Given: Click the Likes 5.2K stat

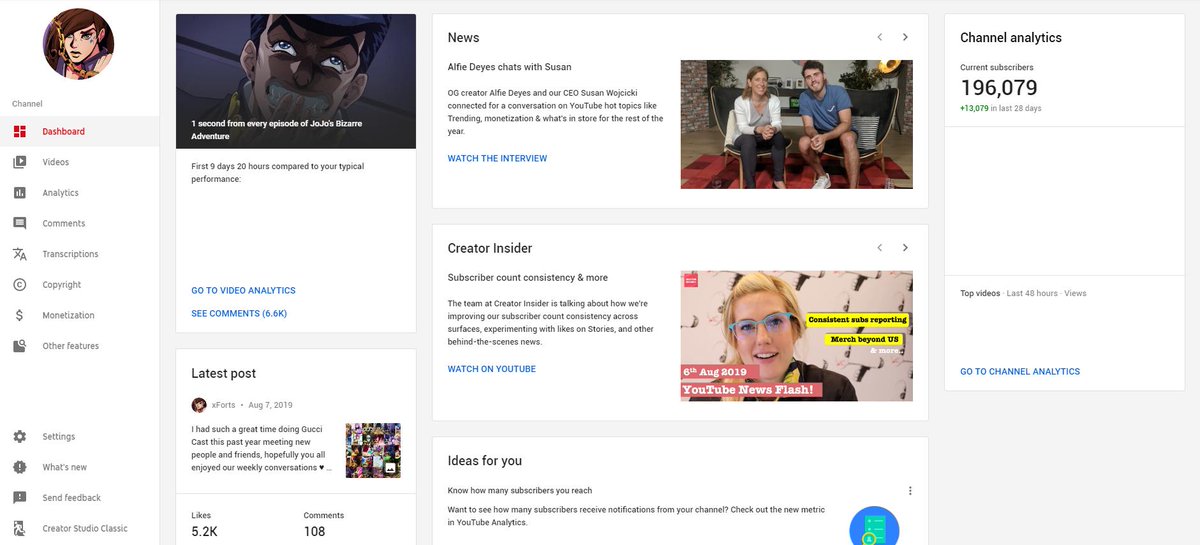Looking at the screenshot, I should coord(205,525).
